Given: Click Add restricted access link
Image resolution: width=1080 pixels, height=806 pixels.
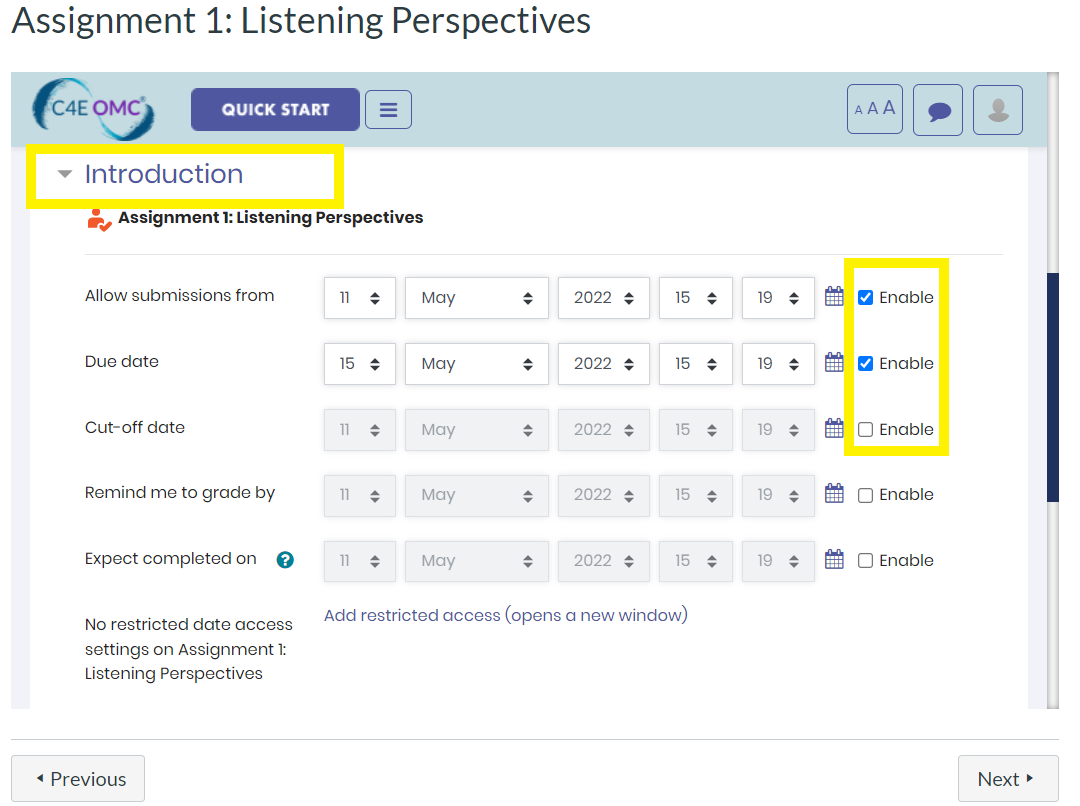Looking at the screenshot, I should coord(506,615).
